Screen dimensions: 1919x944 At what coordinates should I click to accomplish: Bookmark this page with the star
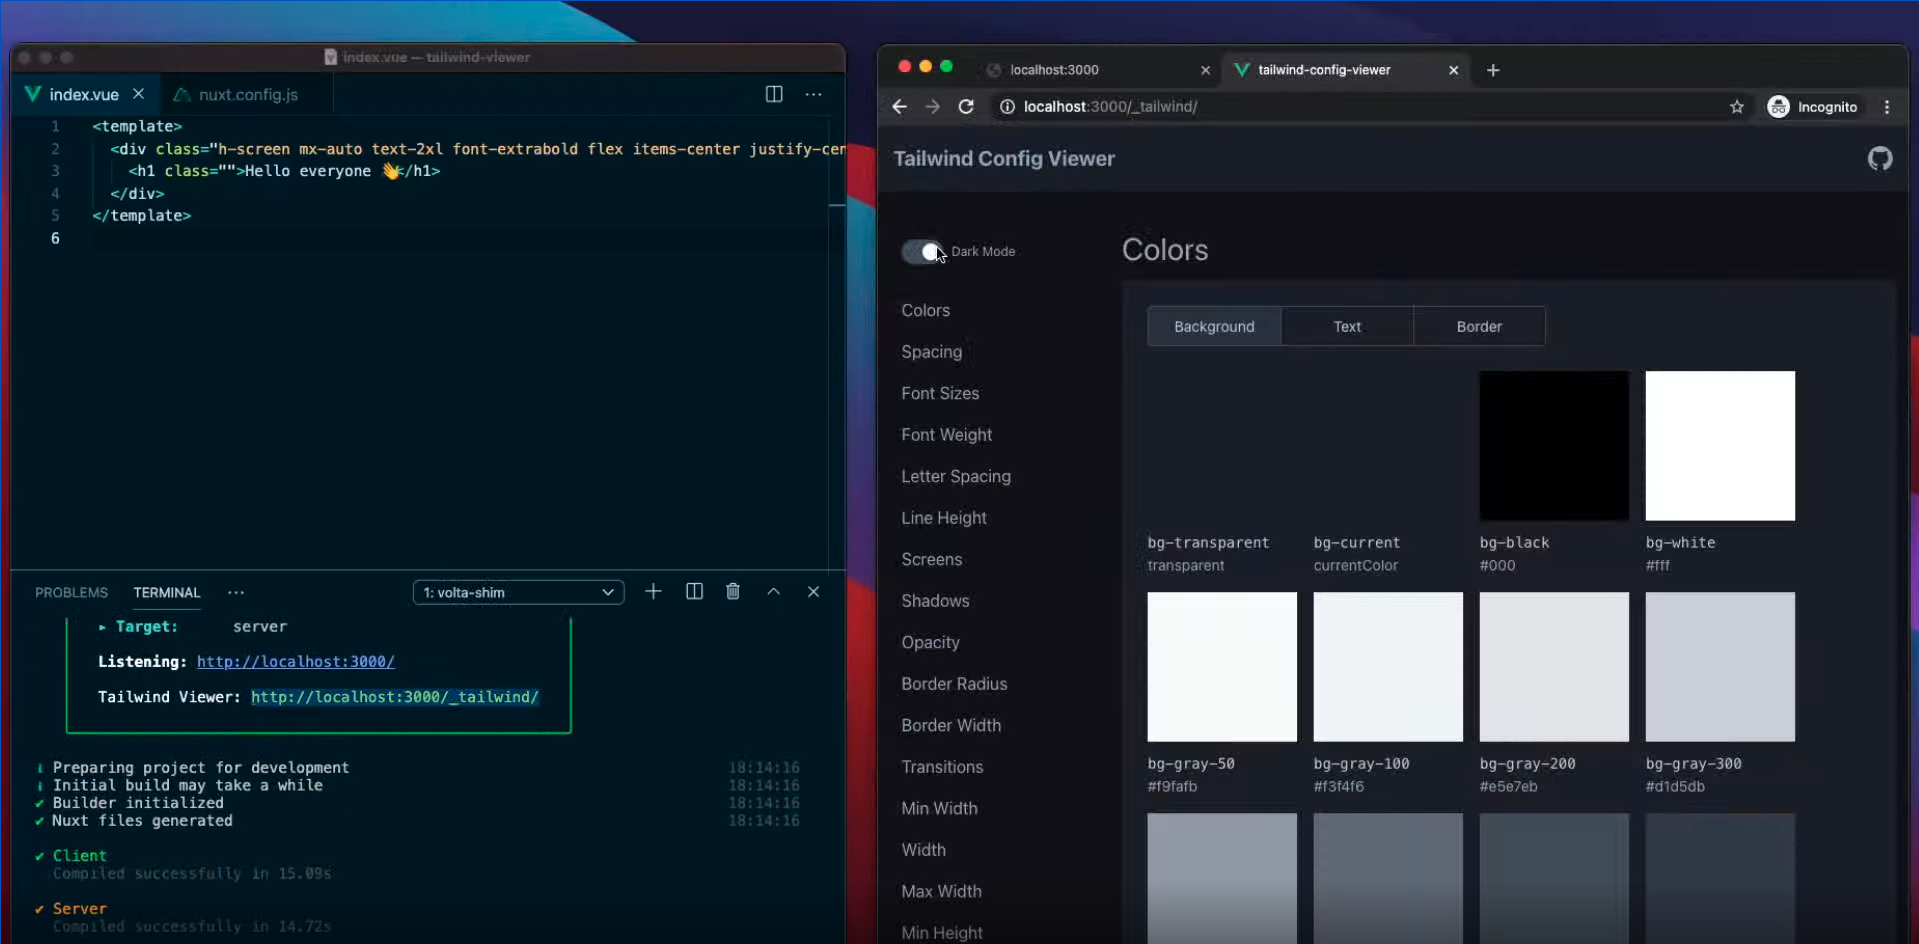[1737, 107]
